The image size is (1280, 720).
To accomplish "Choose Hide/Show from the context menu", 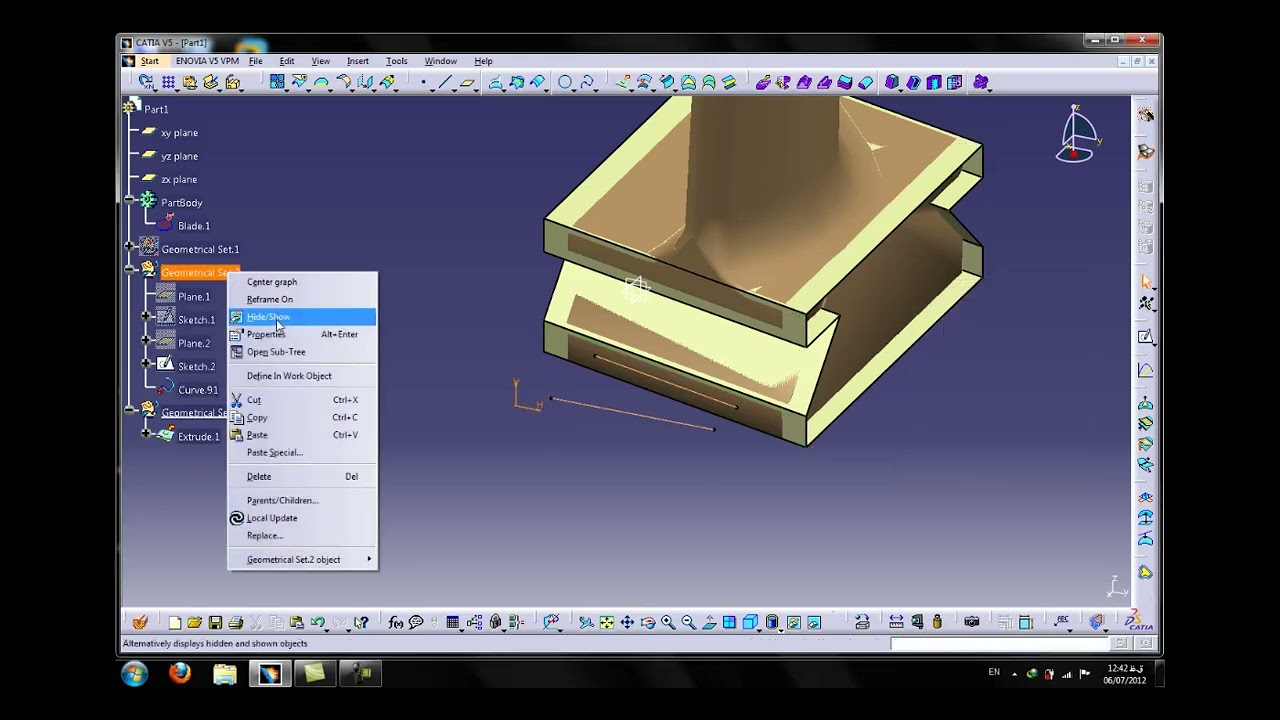I will point(303,317).
